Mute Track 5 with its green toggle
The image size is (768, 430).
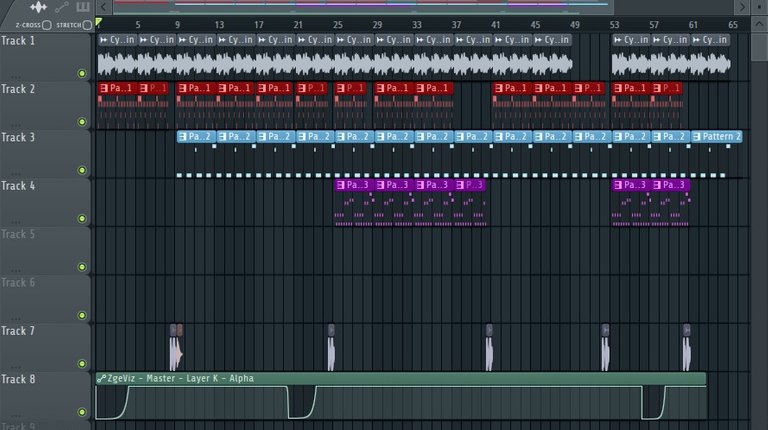point(82,267)
